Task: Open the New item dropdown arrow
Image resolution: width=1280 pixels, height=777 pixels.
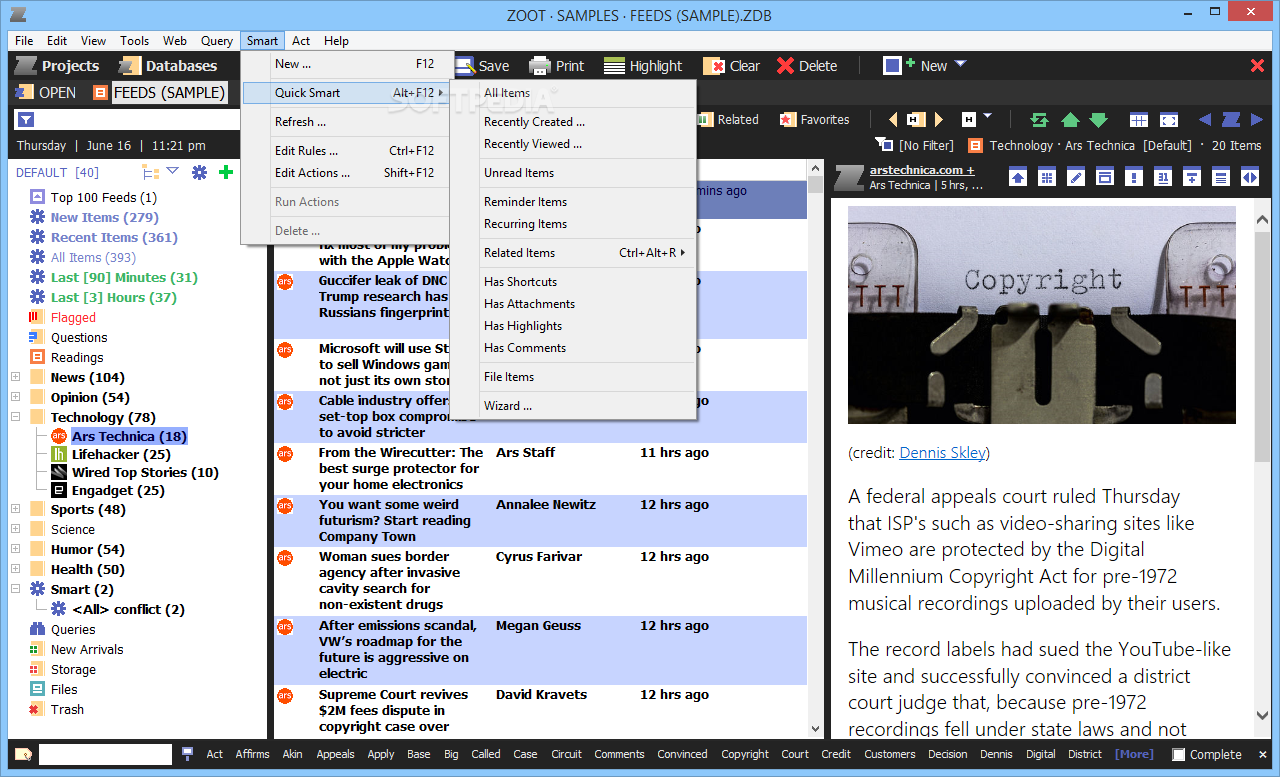Action: 960,65
